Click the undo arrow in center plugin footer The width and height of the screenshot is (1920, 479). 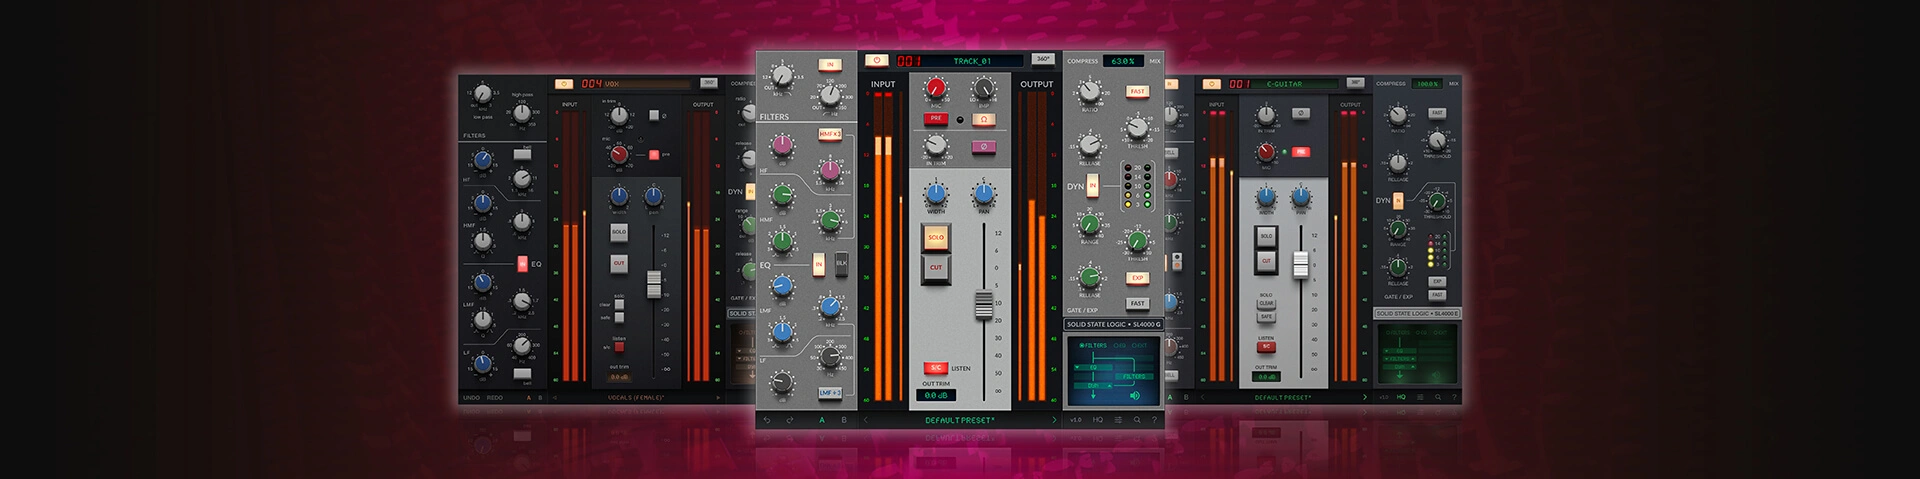point(767,420)
